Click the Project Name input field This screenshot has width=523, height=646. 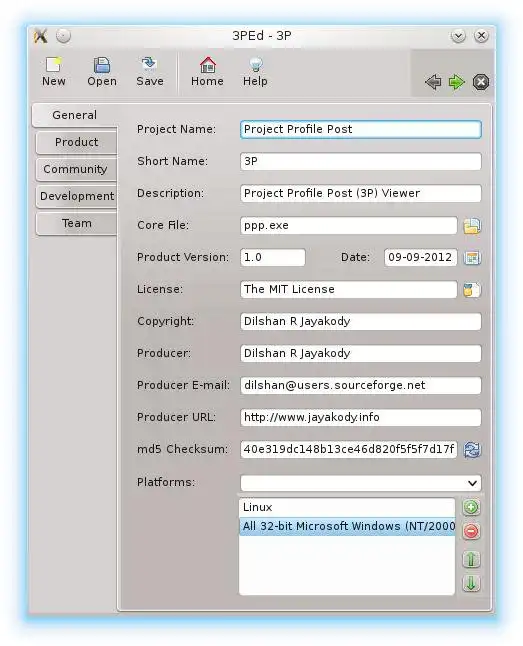click(x=361, y=129)
